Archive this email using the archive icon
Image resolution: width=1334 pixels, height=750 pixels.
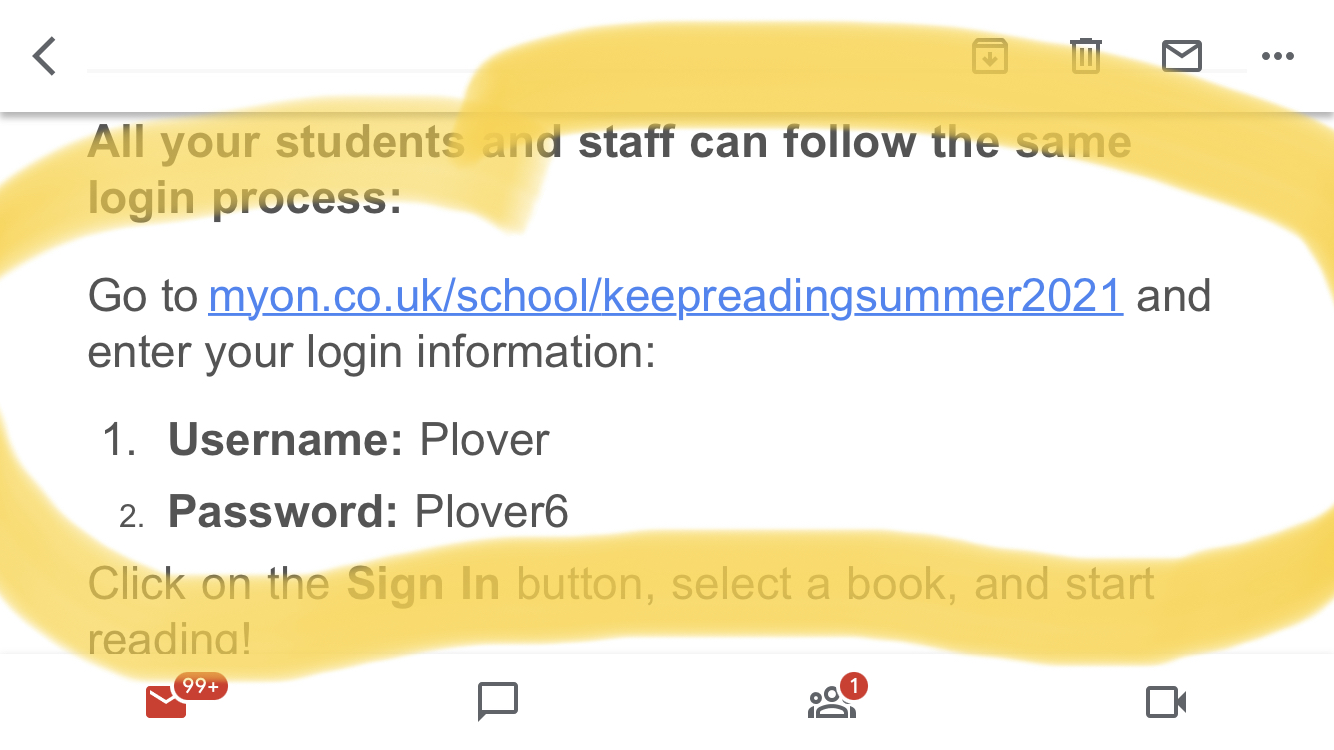point(989,57)
